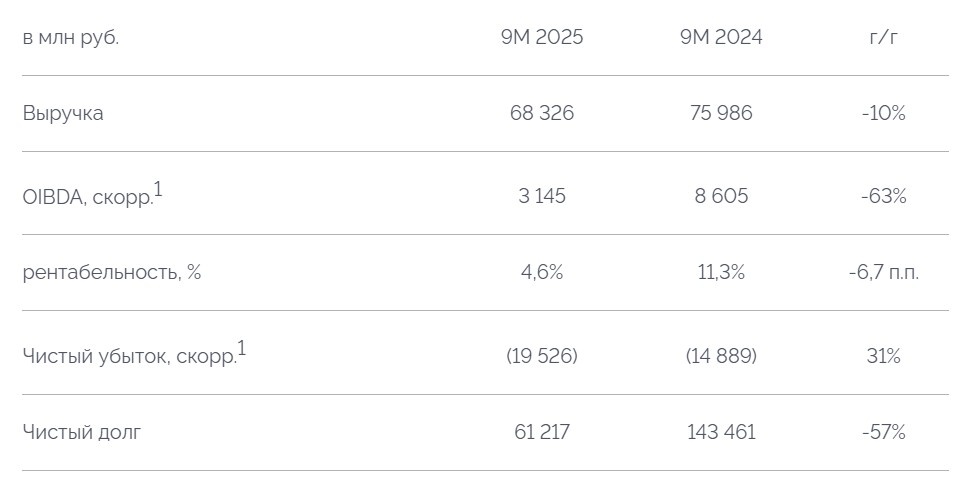The image size is (972, 483).
Task: Click the -63% change cell
Action: point(883,196)
